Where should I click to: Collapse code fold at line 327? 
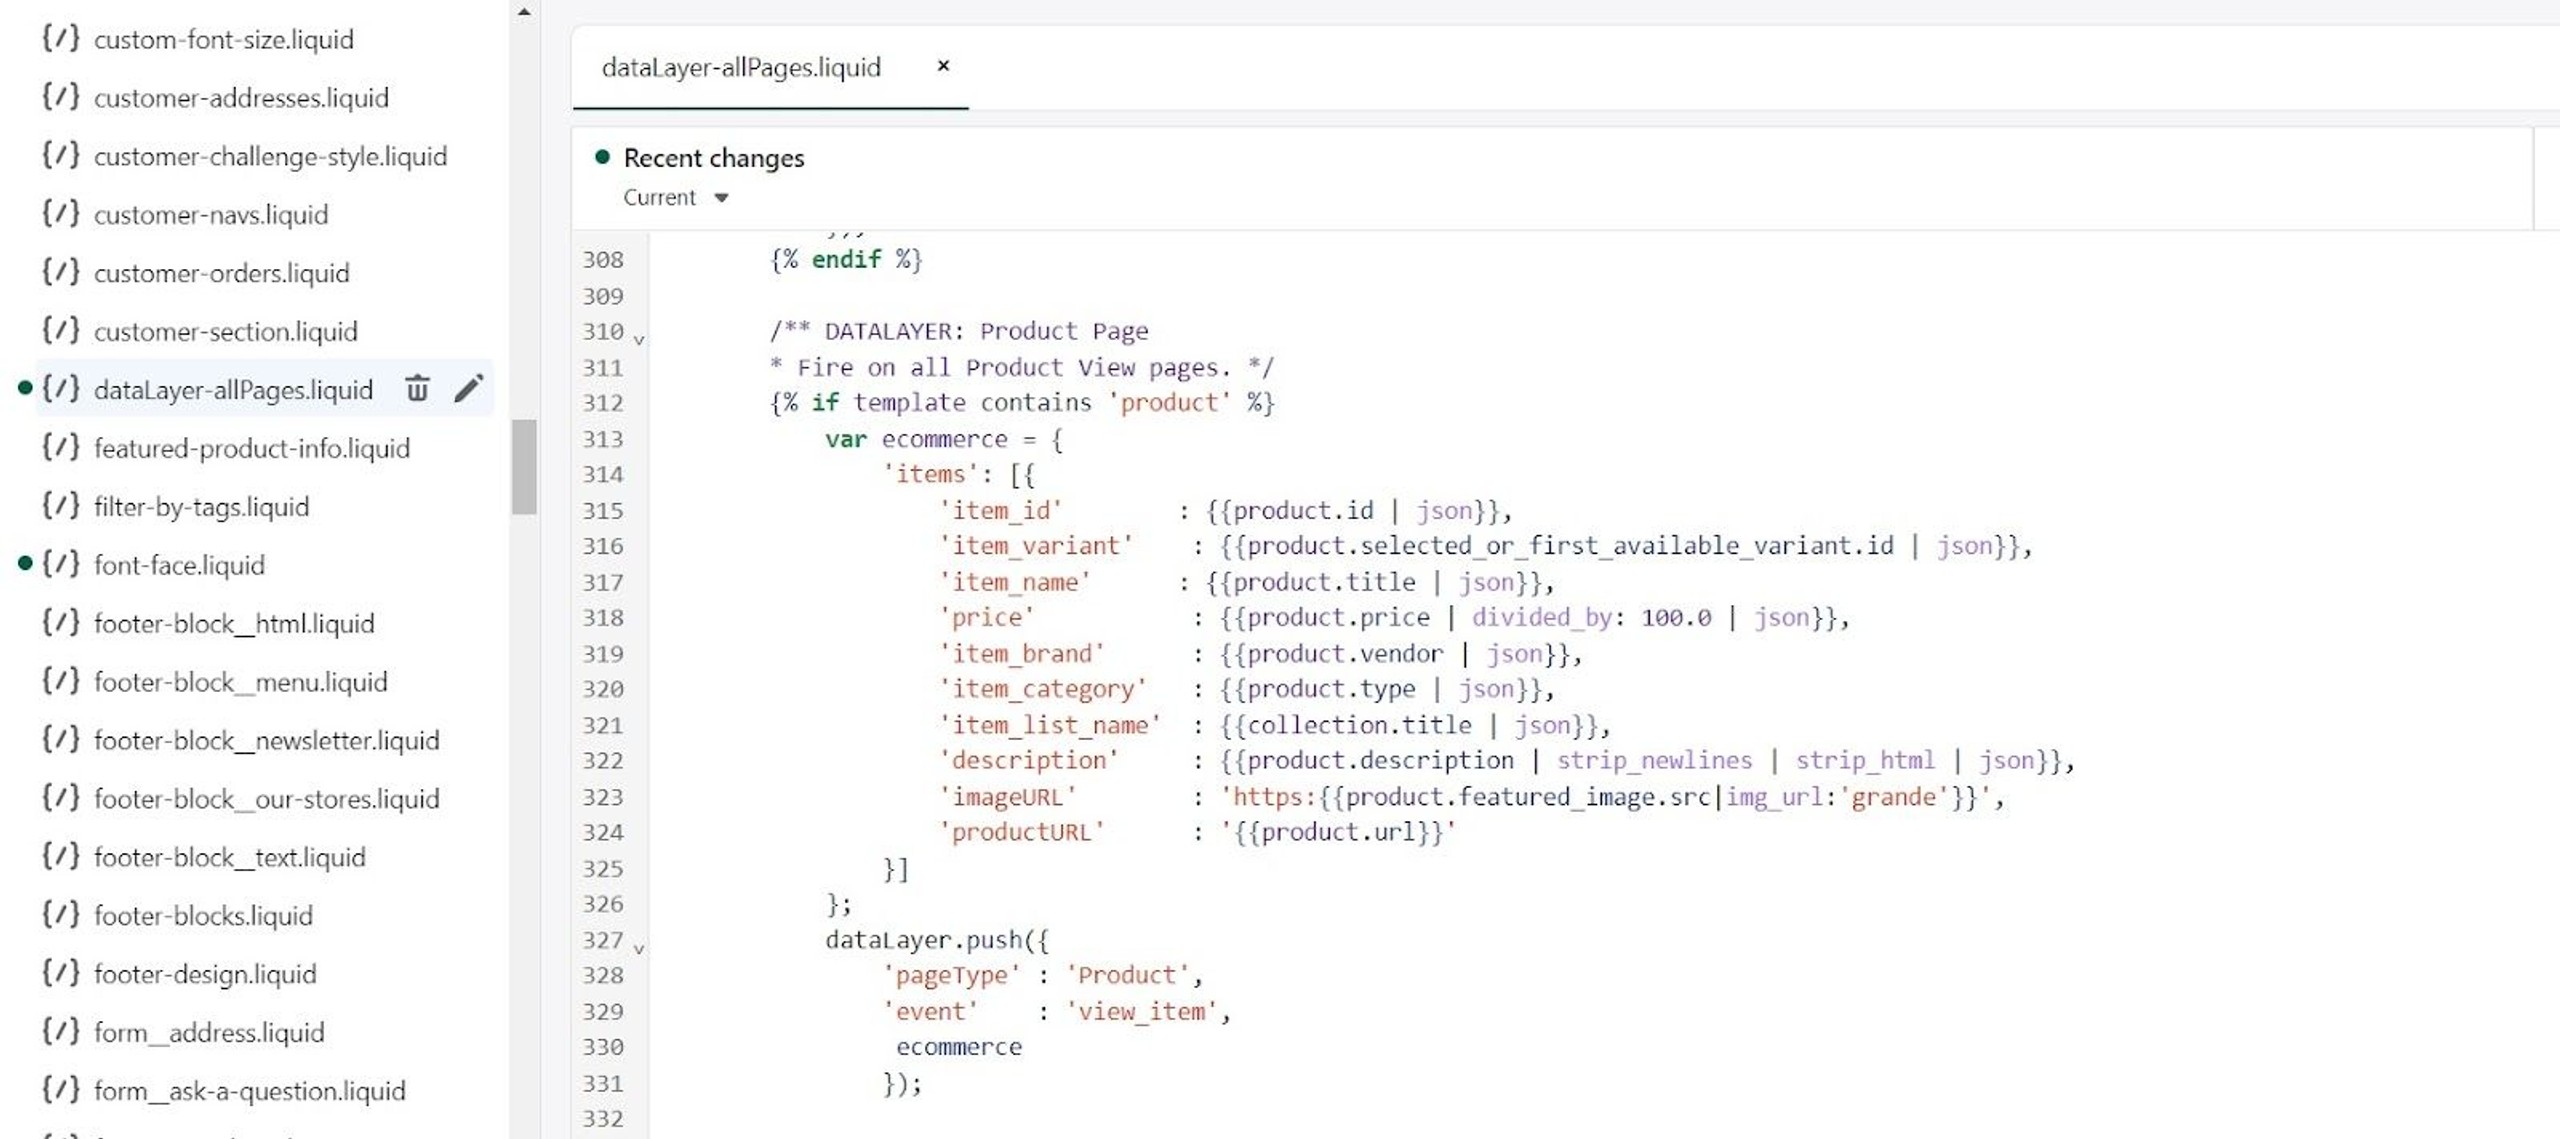639,948
